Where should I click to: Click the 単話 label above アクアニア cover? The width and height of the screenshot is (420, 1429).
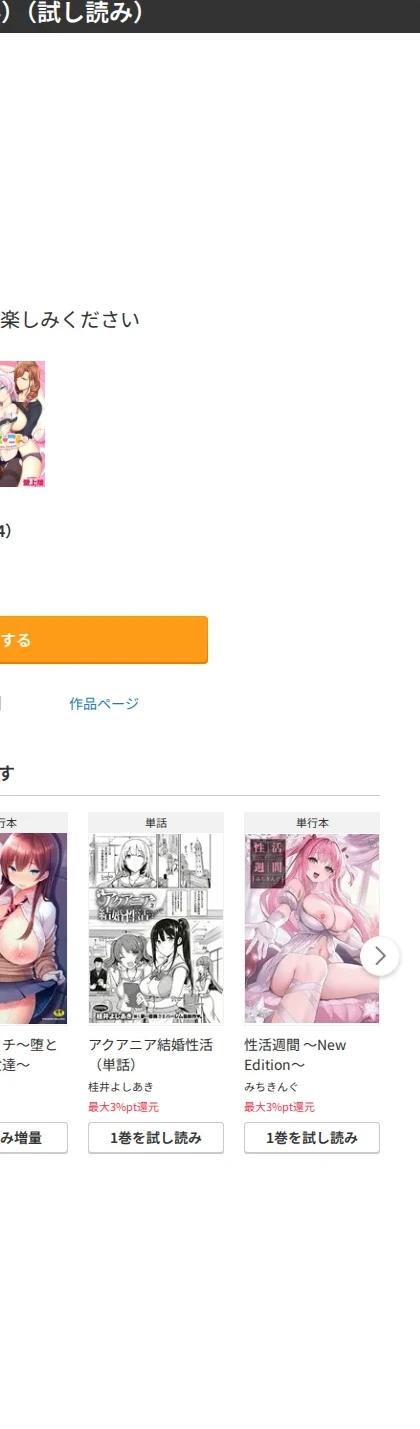pos(156,823)
